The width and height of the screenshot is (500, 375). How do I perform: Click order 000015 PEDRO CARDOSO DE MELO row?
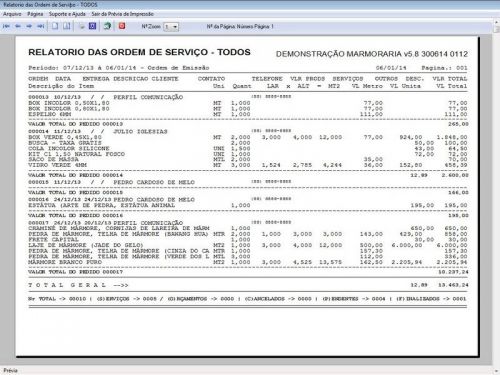point(160,182)
